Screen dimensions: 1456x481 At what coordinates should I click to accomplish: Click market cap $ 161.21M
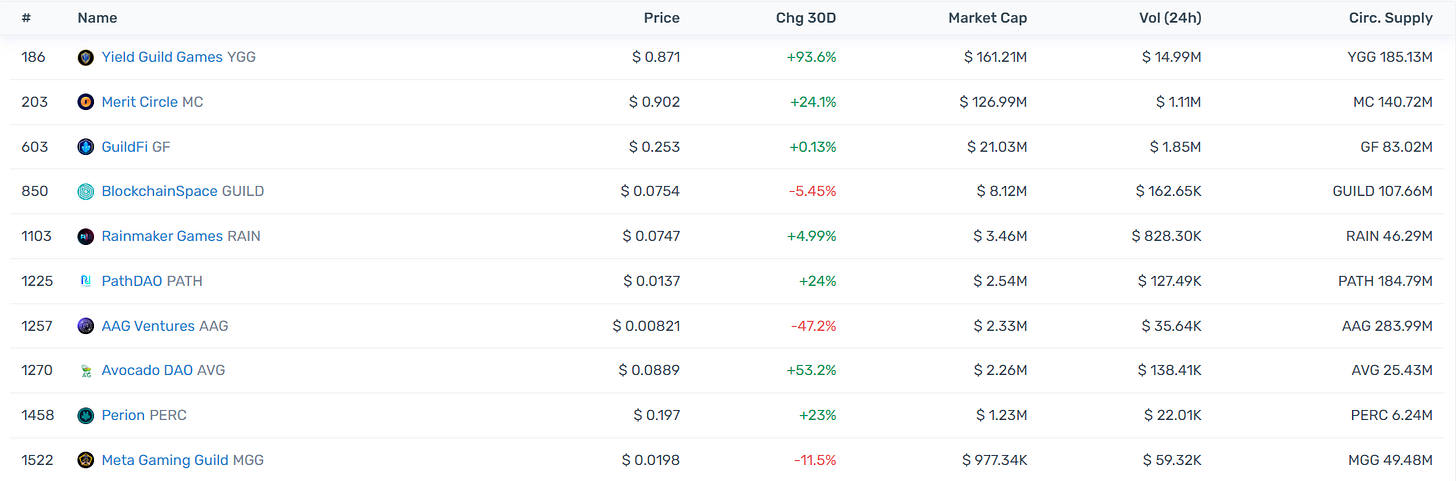(x=995, y=57)
